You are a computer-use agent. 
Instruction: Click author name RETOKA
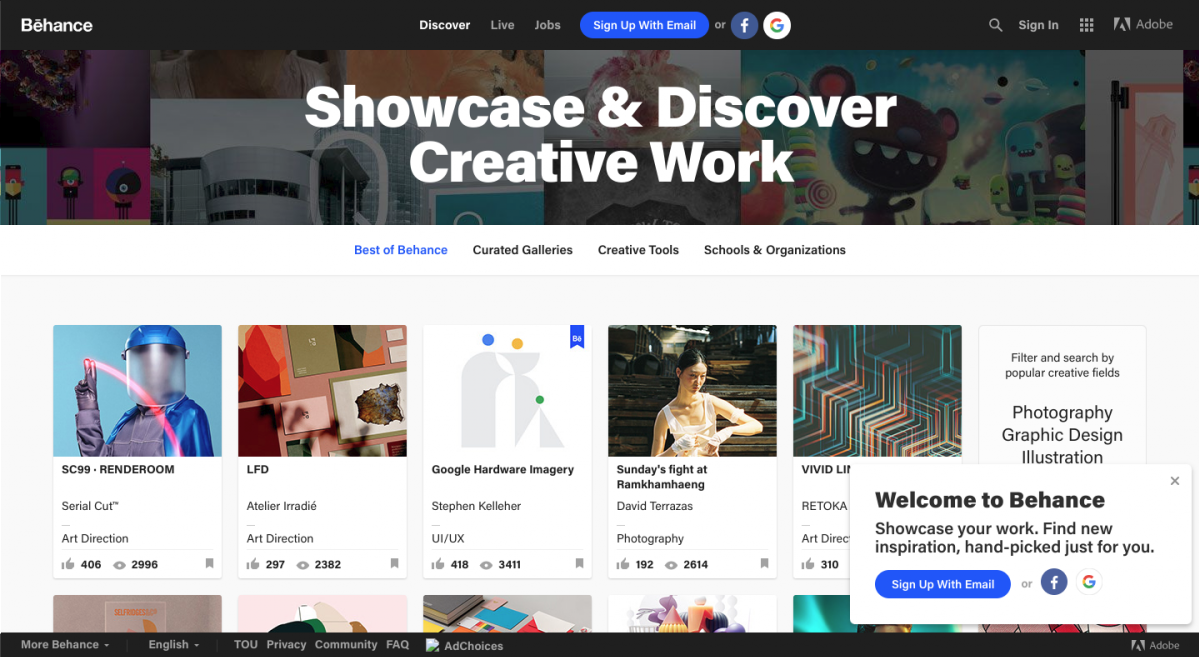[824, 506]
